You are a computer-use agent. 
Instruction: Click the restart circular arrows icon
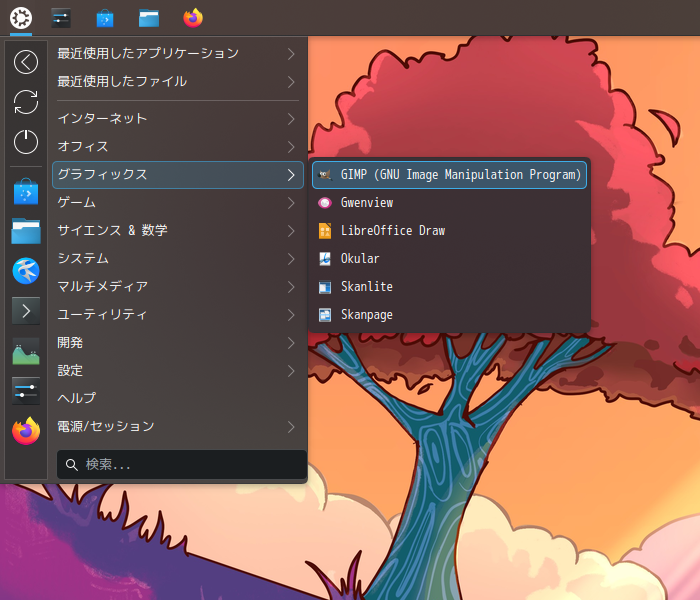click(26, 102)
